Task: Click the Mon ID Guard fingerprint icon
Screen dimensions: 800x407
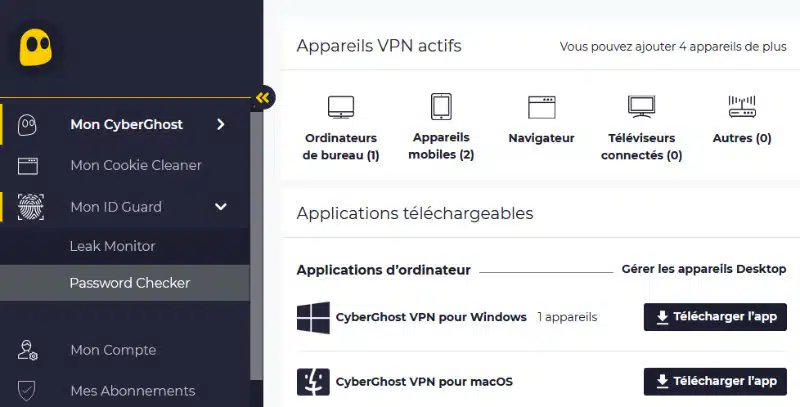Action: tap(31, 207)
